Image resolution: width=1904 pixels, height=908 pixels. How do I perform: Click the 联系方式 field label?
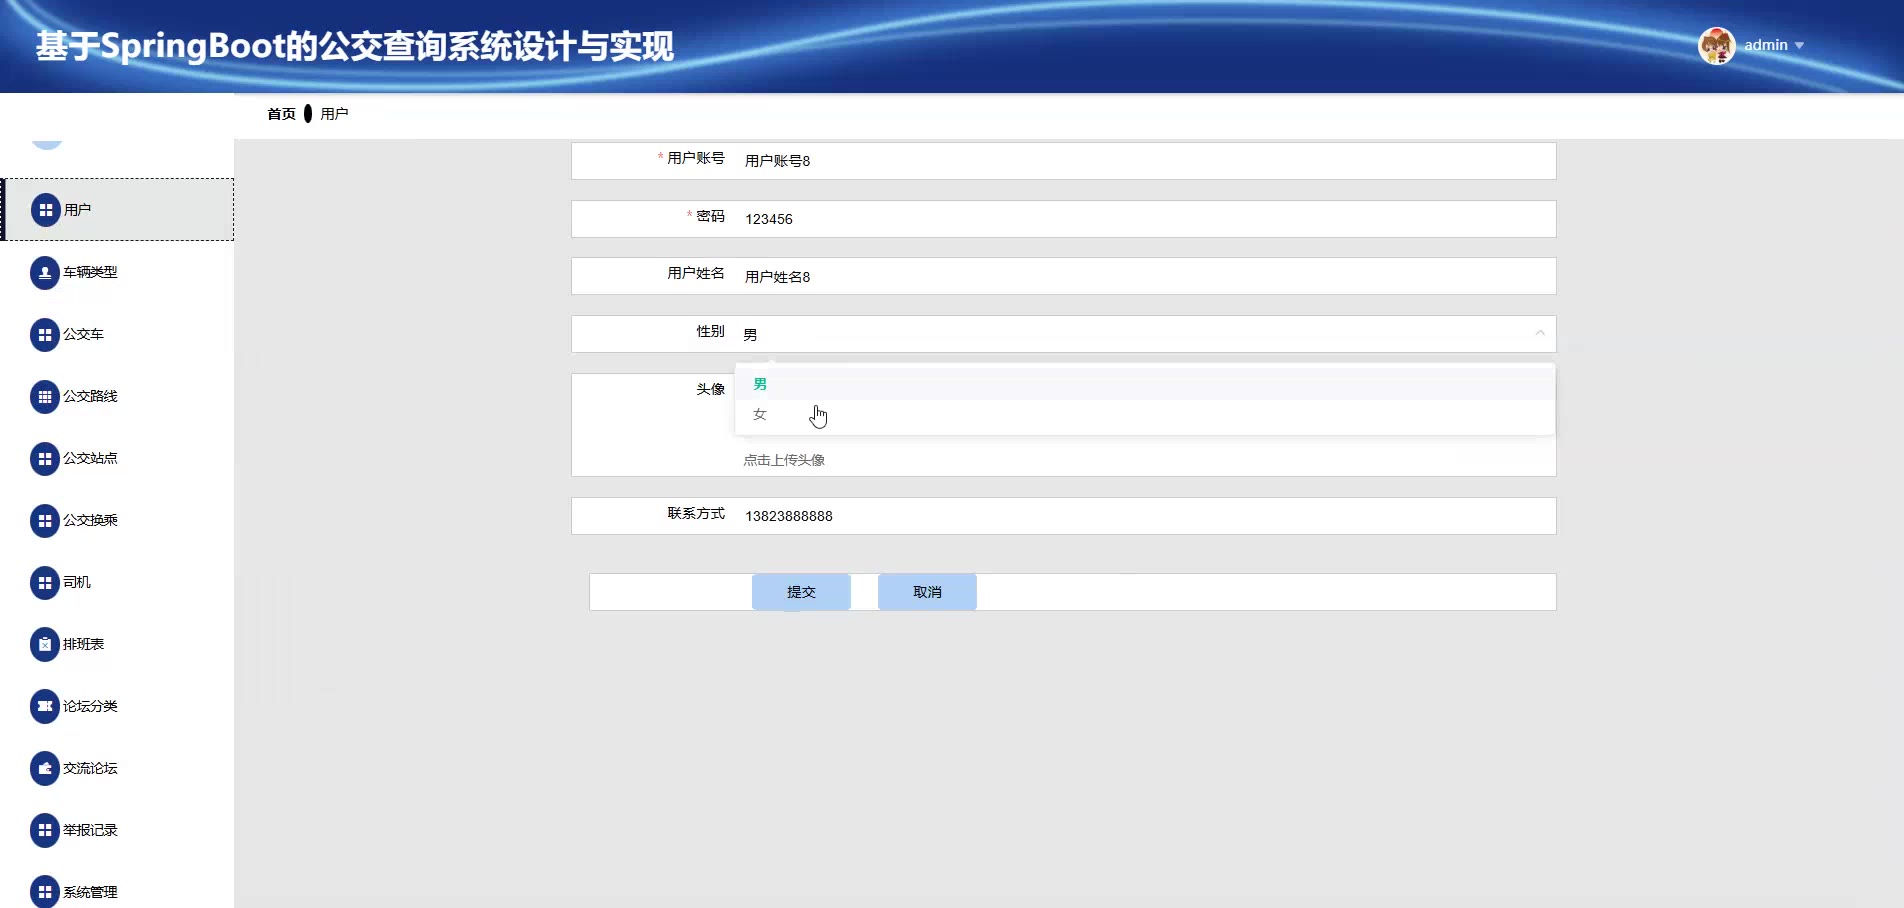(x=696, y=513)
